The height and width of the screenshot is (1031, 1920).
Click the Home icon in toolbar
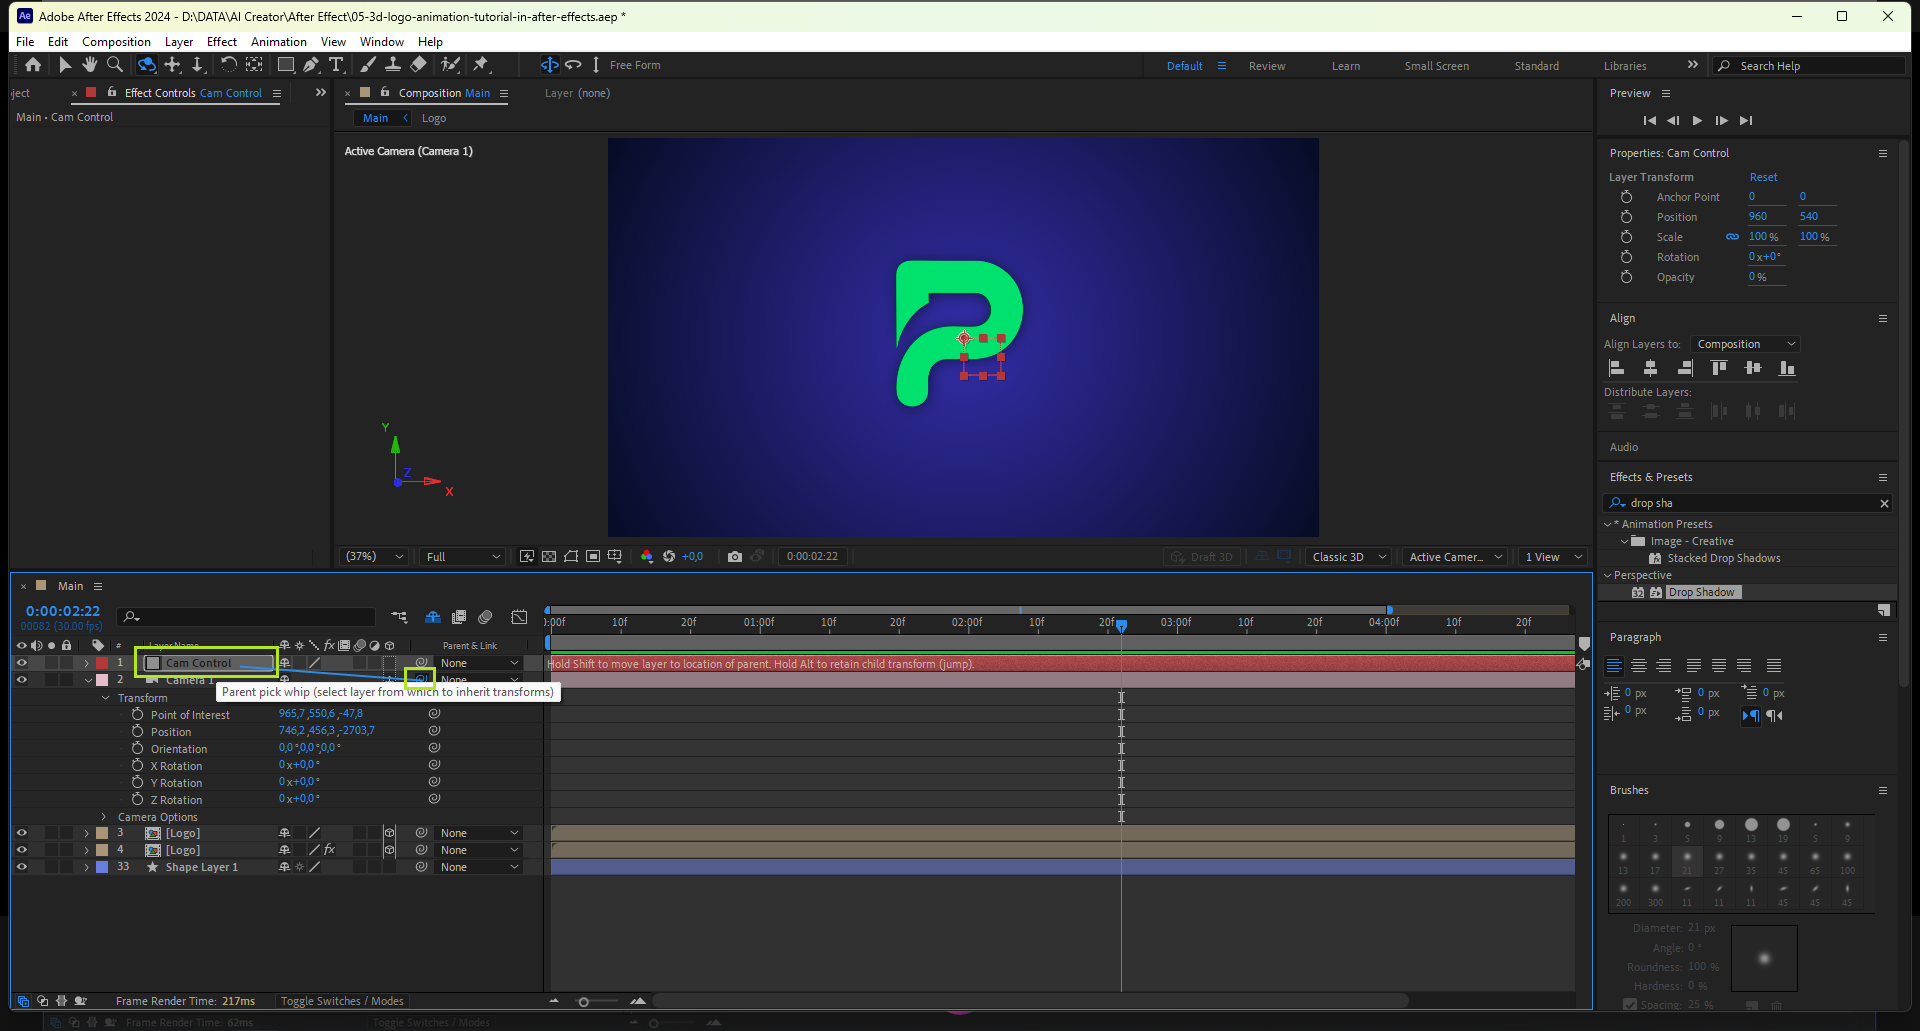pyautogui.click(x=33, y=65)
